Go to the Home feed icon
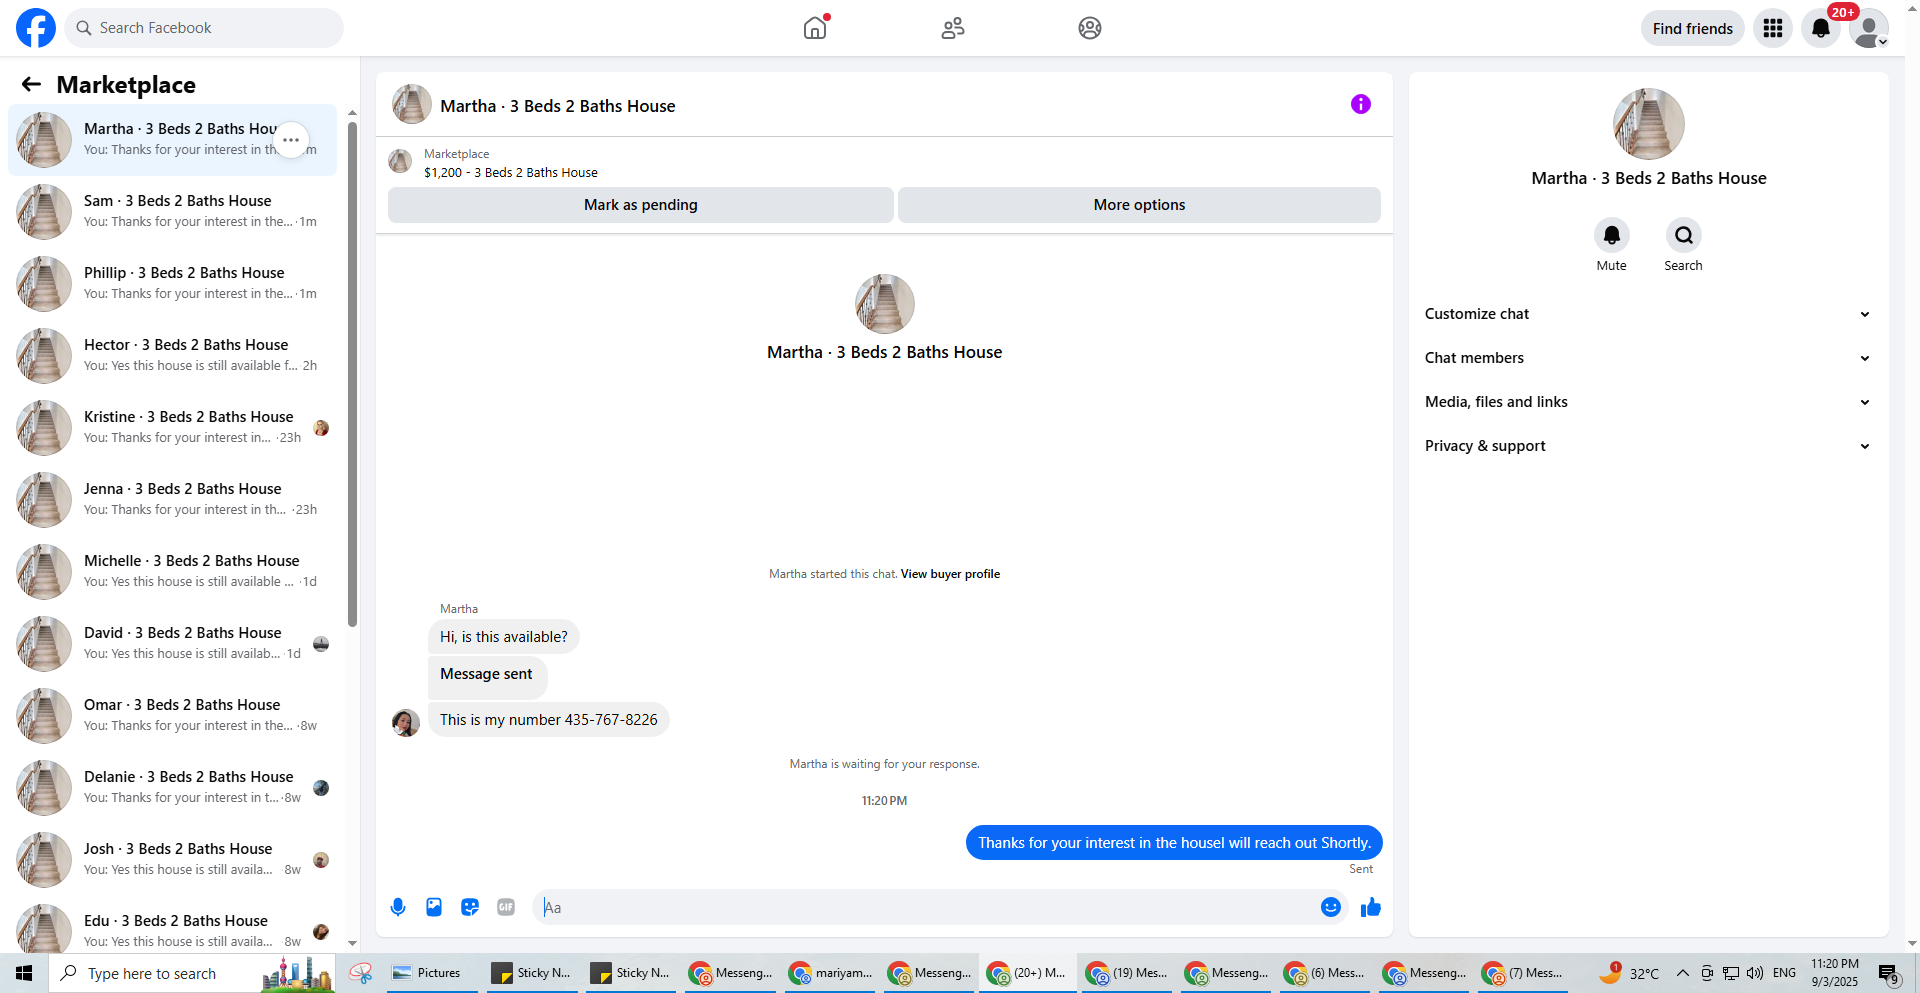Image resolution: width=1920 pixels, height=993 pixels. [815, 28]
